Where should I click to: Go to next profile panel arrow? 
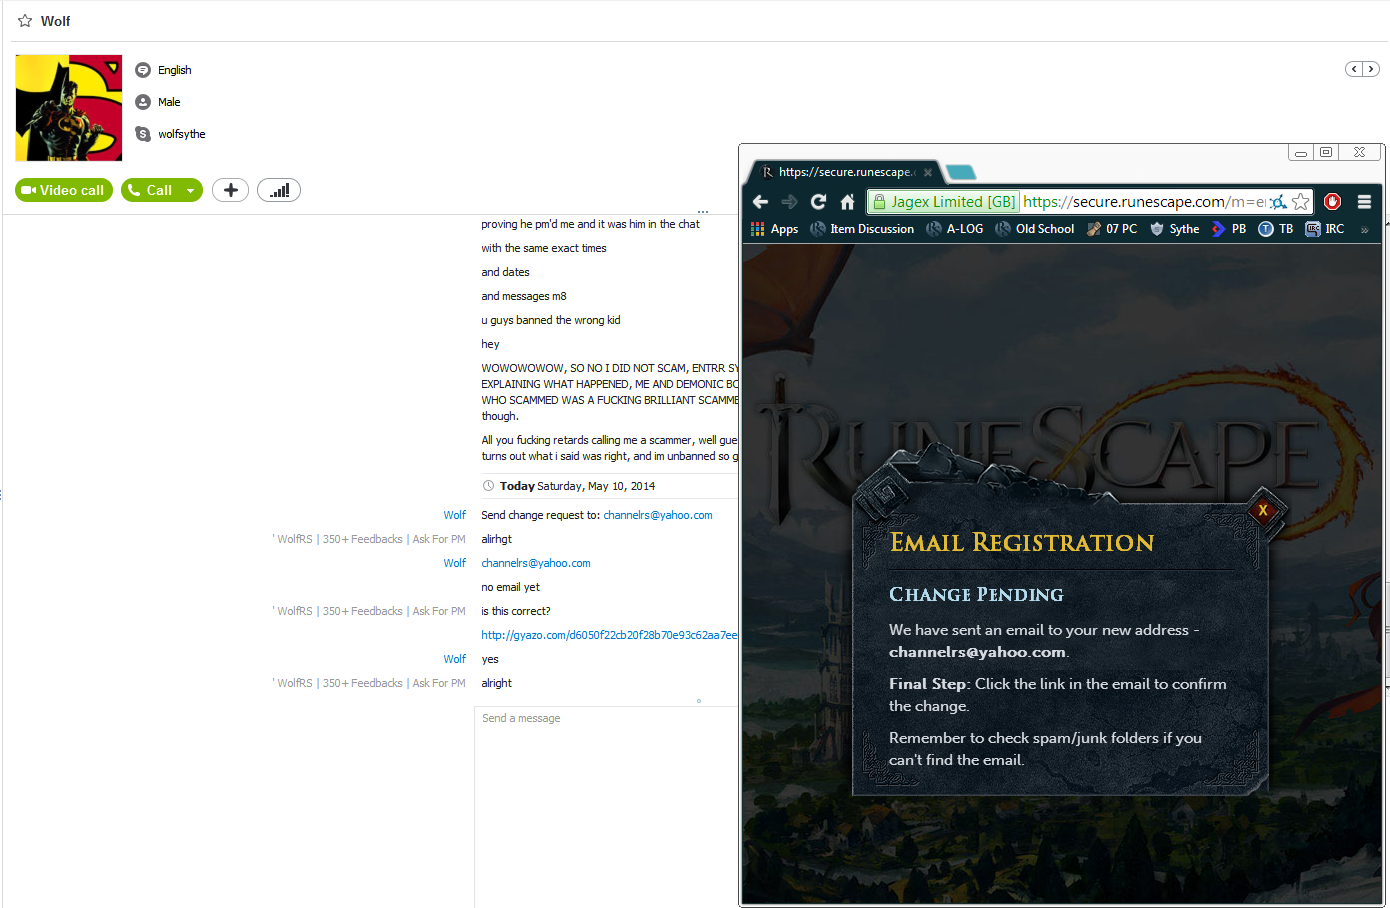point(1371,69)
